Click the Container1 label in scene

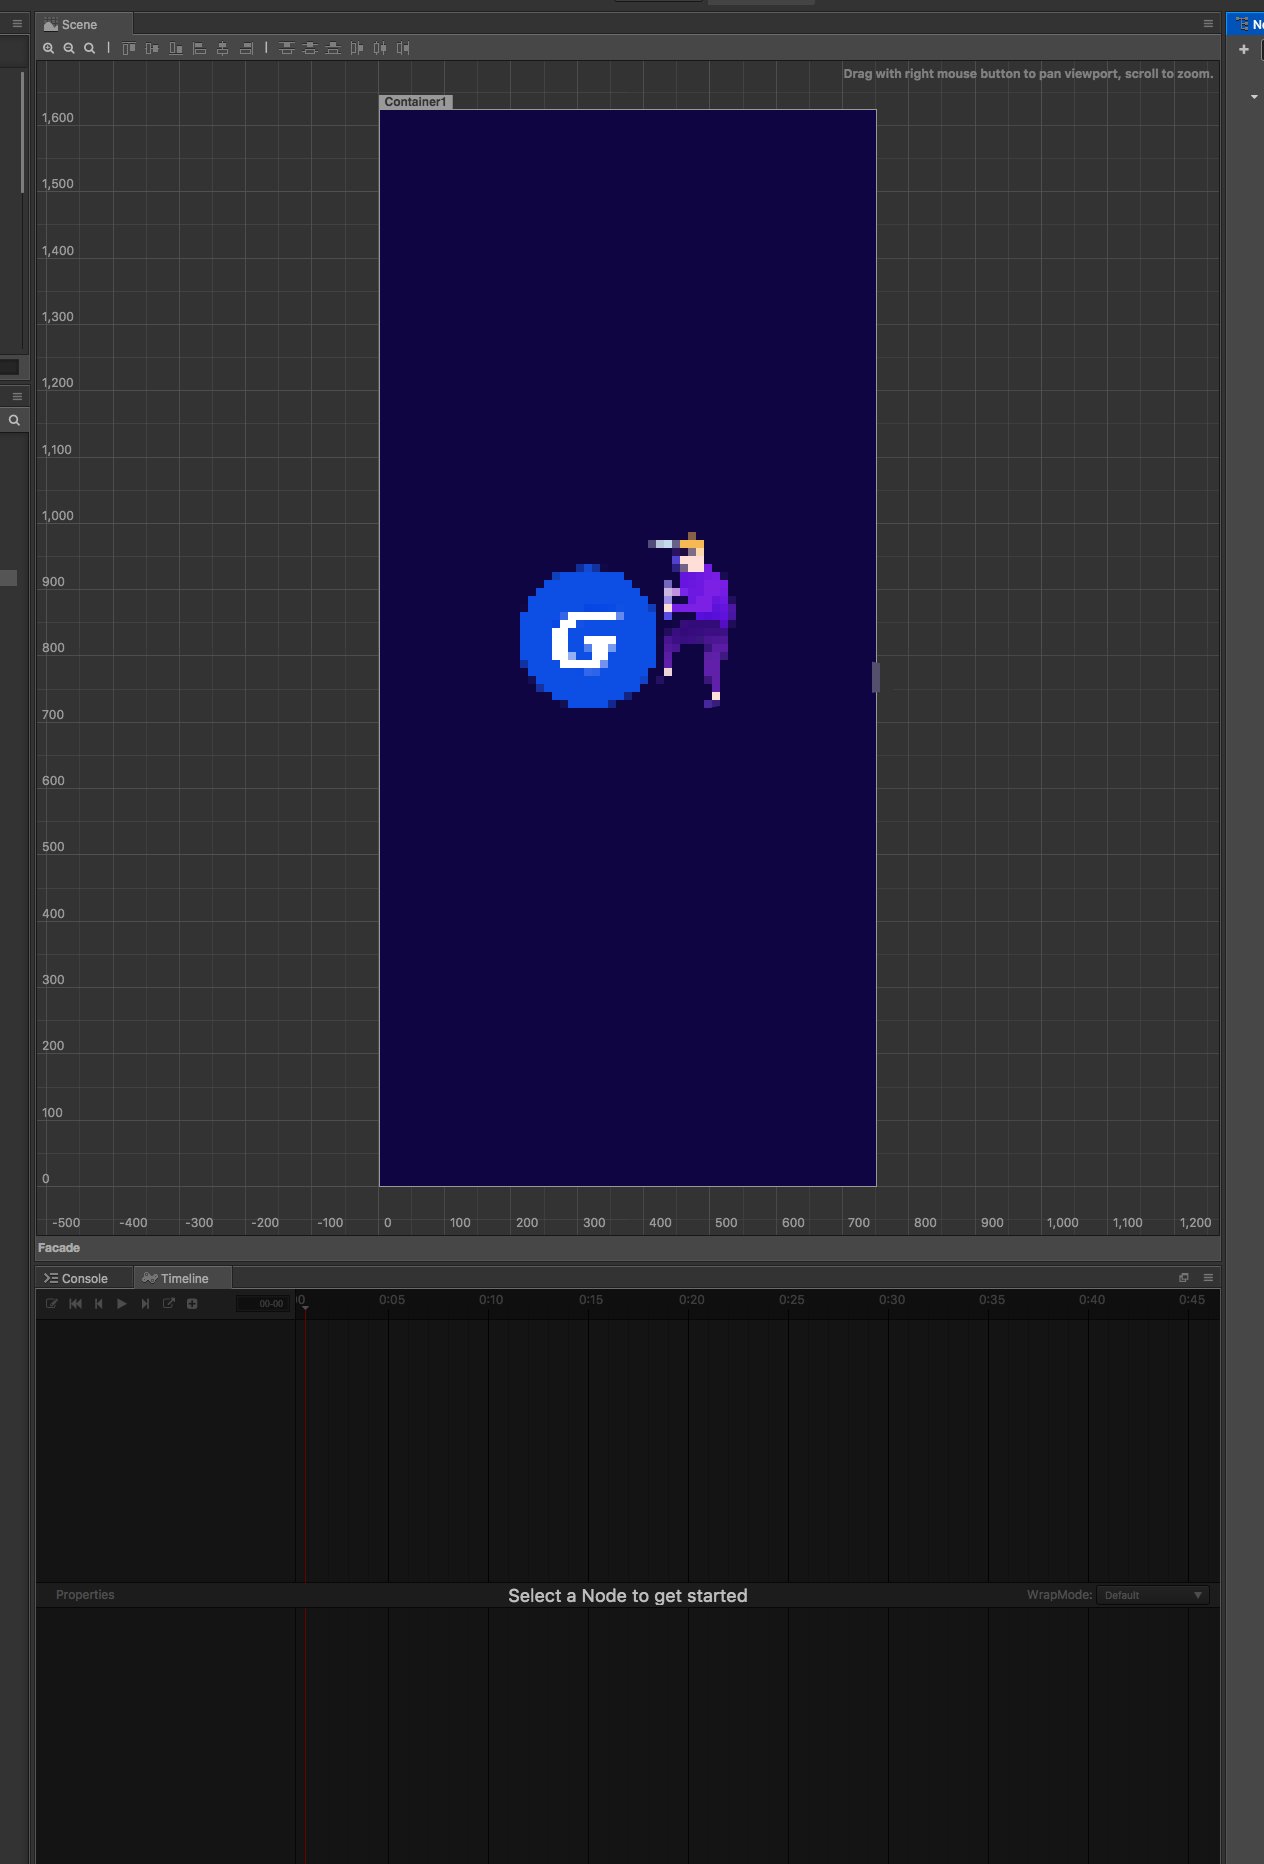pos(416,102)
